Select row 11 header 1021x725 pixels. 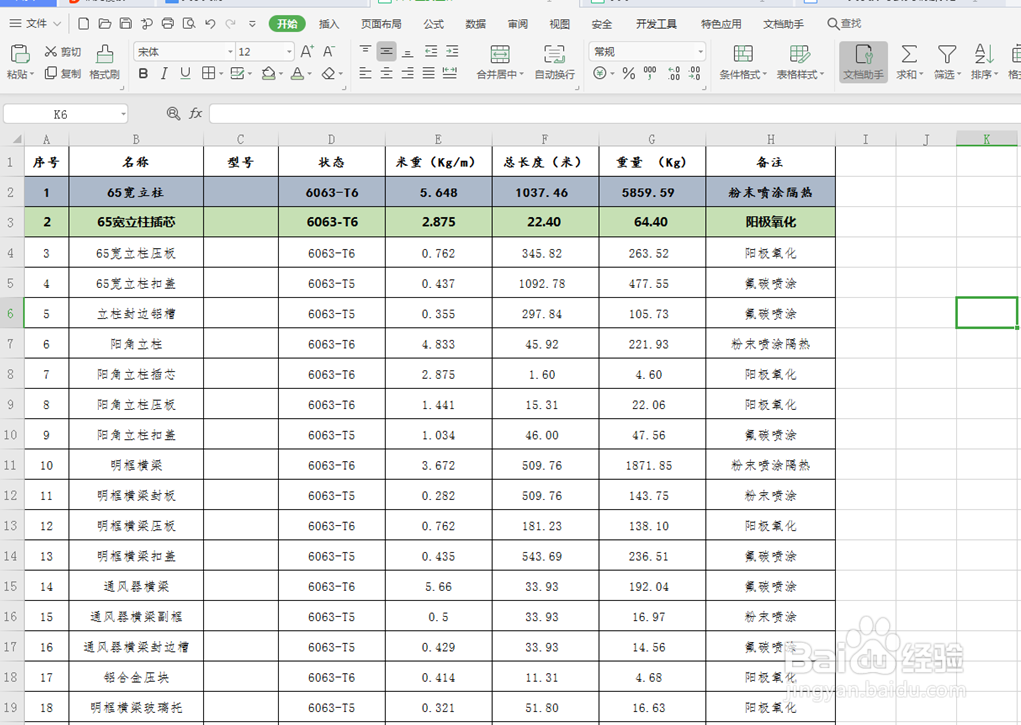coord(11,465)
